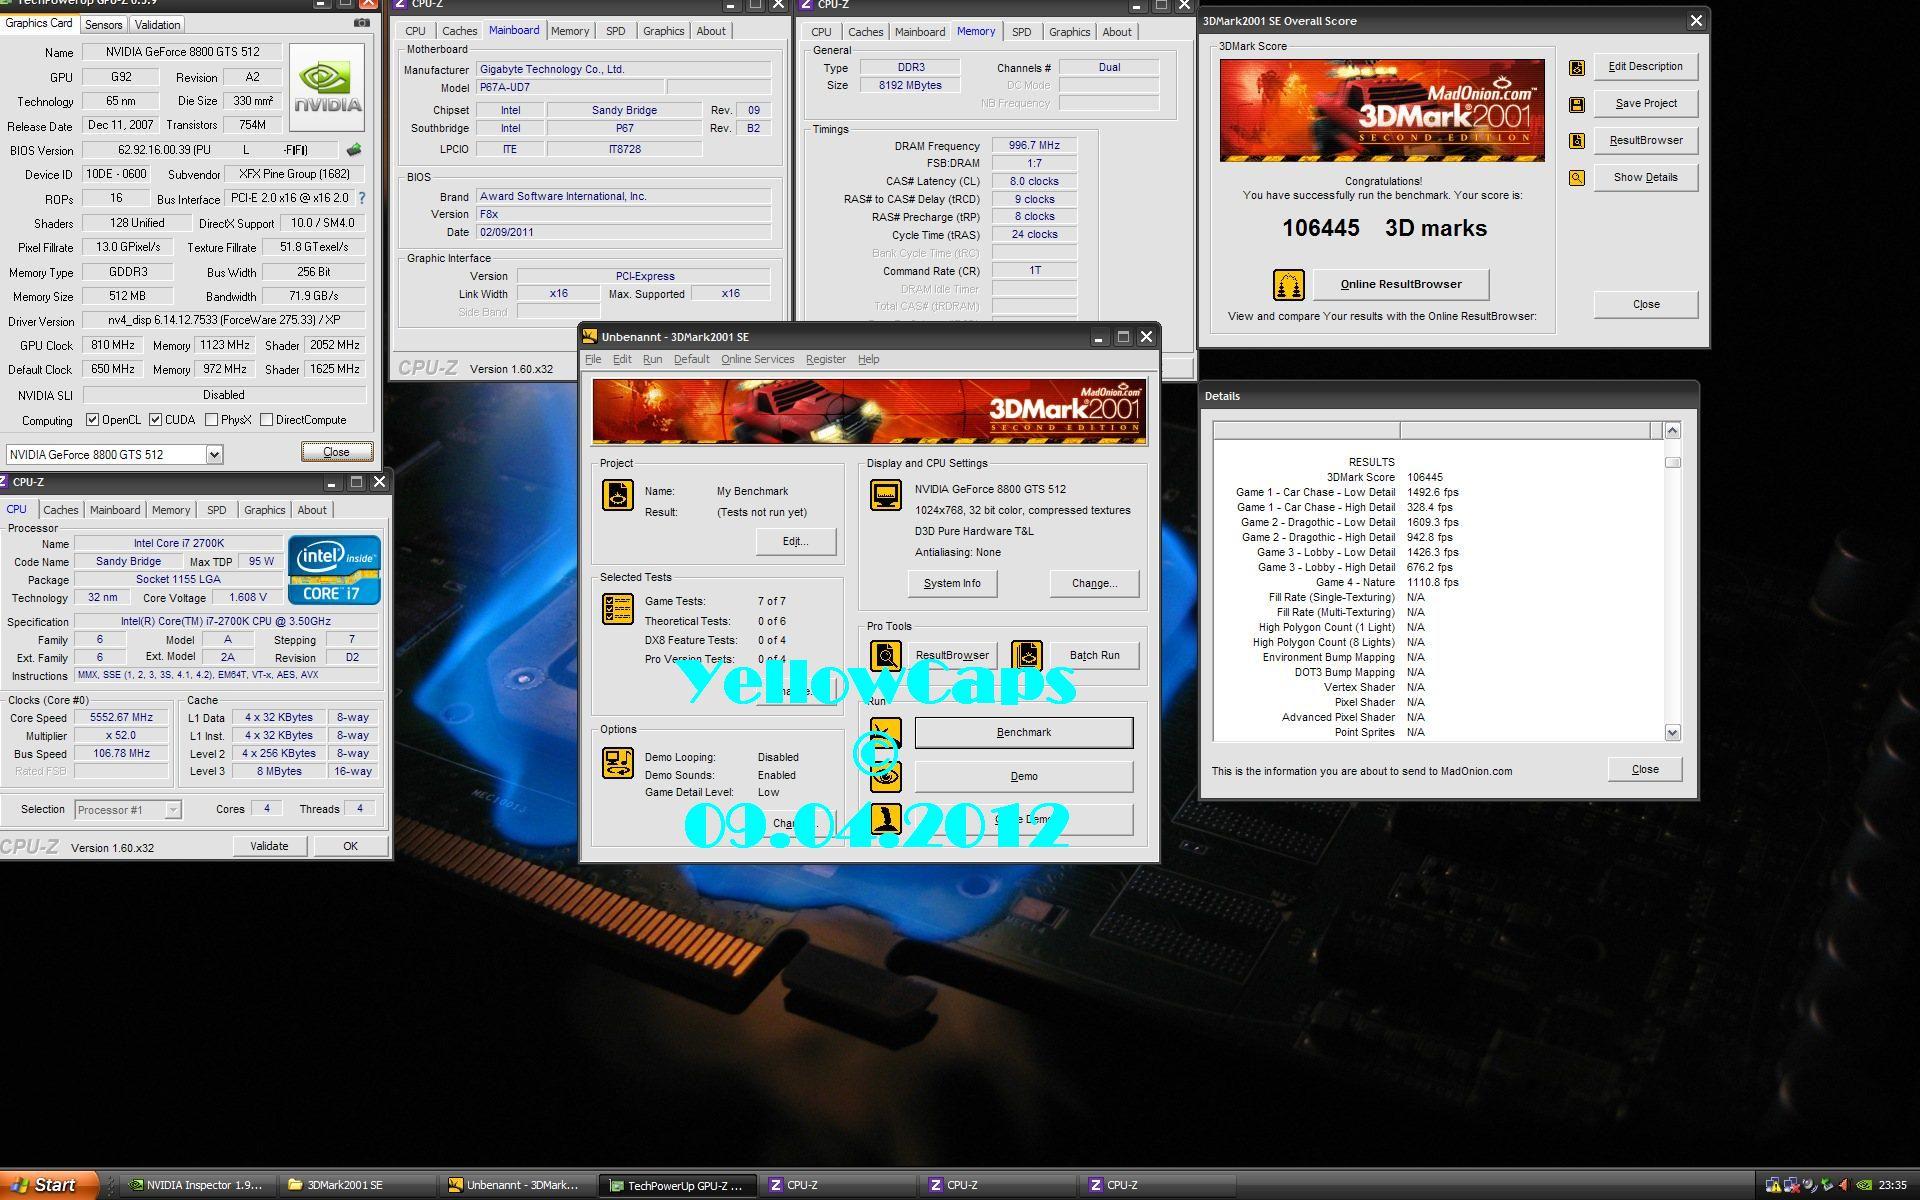Toggle the DirectCompute checkbox in GPU-Z
The image size is (1920, 1200).
coord(266,420)
